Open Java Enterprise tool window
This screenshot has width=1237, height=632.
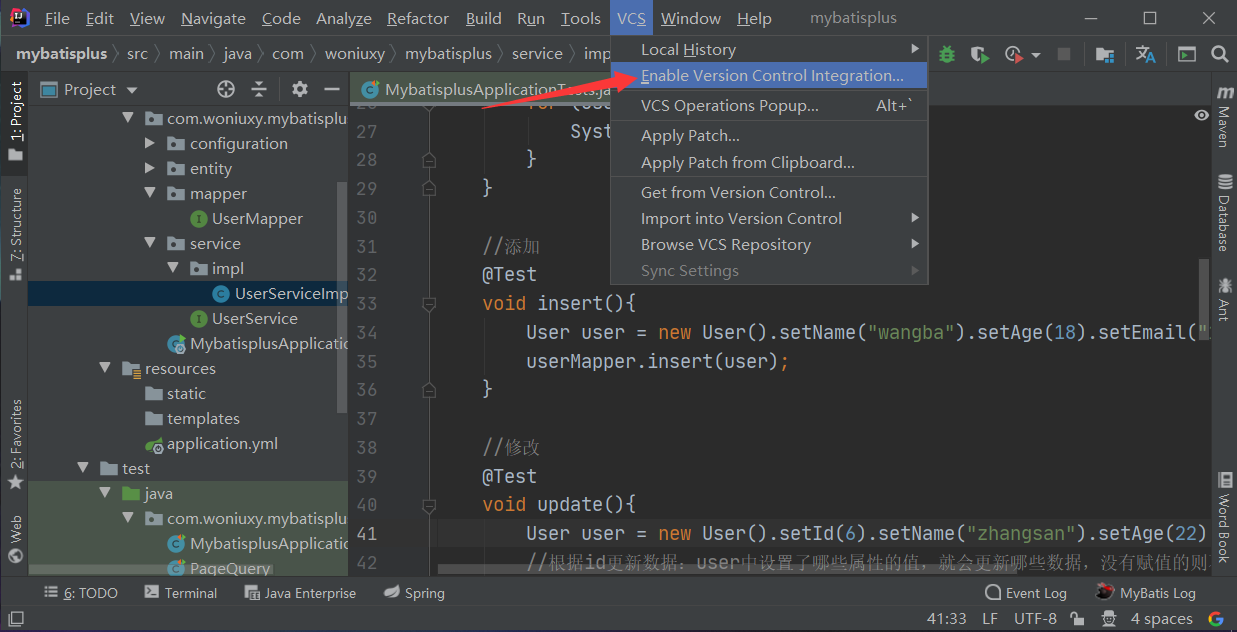(x=300, y=593)
